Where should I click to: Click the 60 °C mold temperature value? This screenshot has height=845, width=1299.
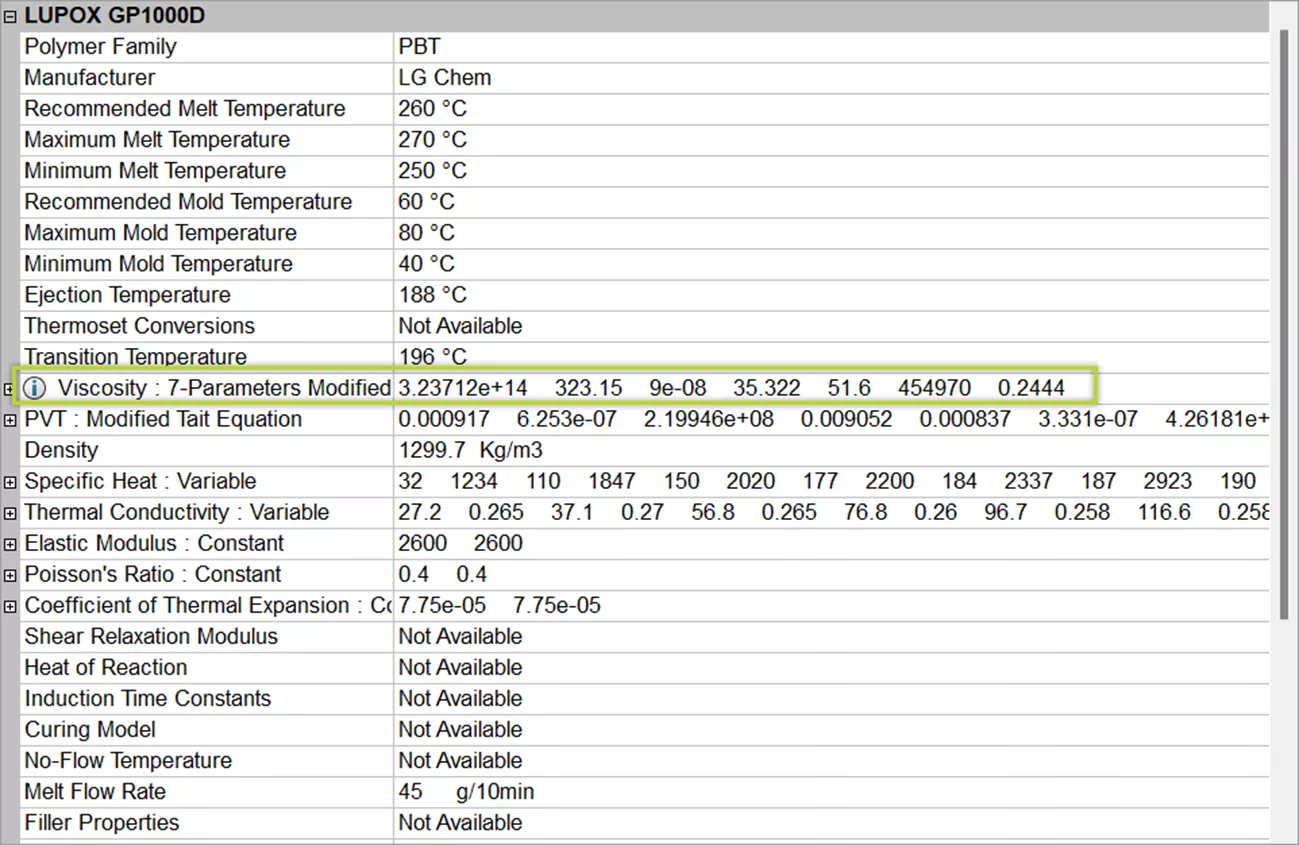[426, 202]
